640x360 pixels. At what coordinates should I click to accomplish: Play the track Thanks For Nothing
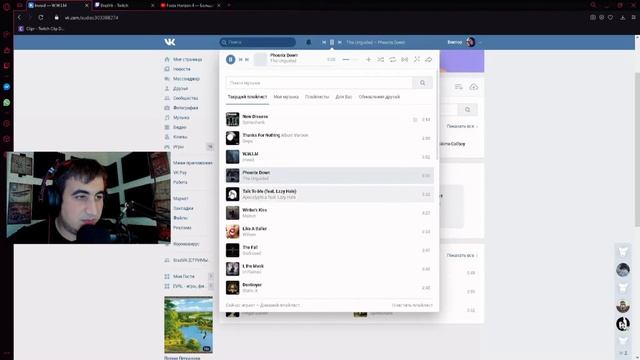pos(329,138)
